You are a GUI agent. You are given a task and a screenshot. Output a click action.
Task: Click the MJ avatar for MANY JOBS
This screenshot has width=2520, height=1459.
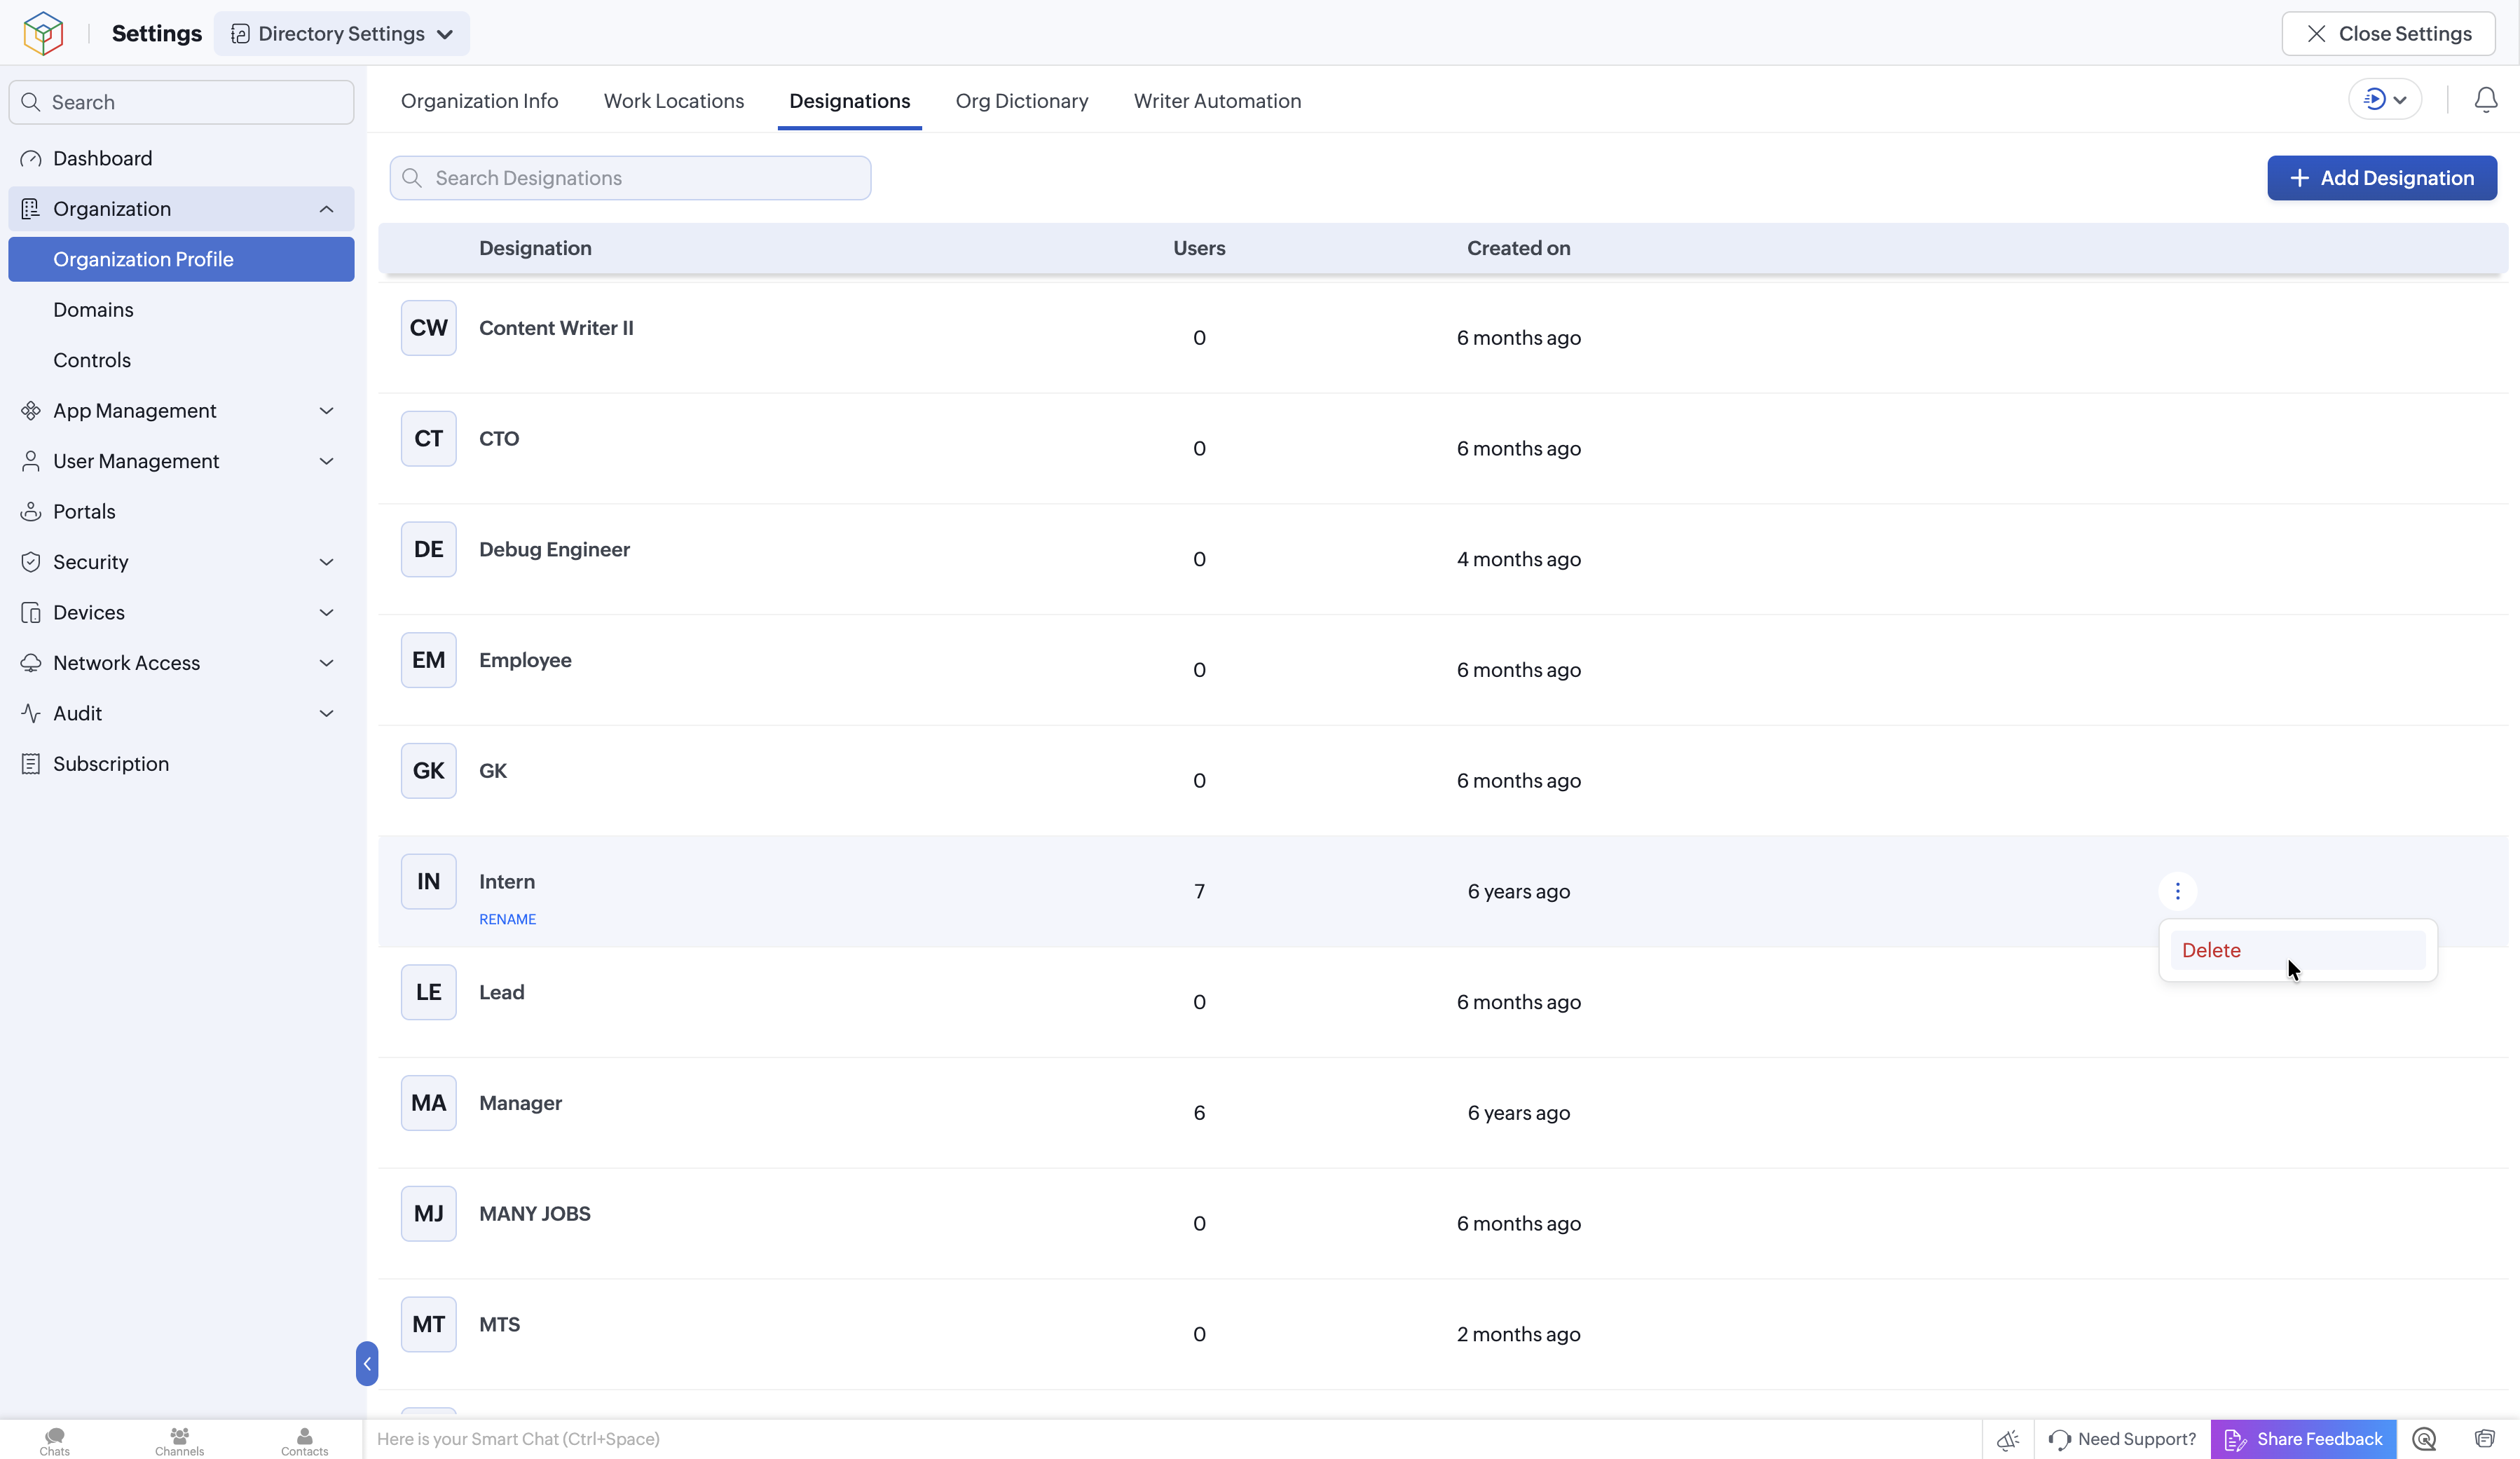(x=428, y=1213)
